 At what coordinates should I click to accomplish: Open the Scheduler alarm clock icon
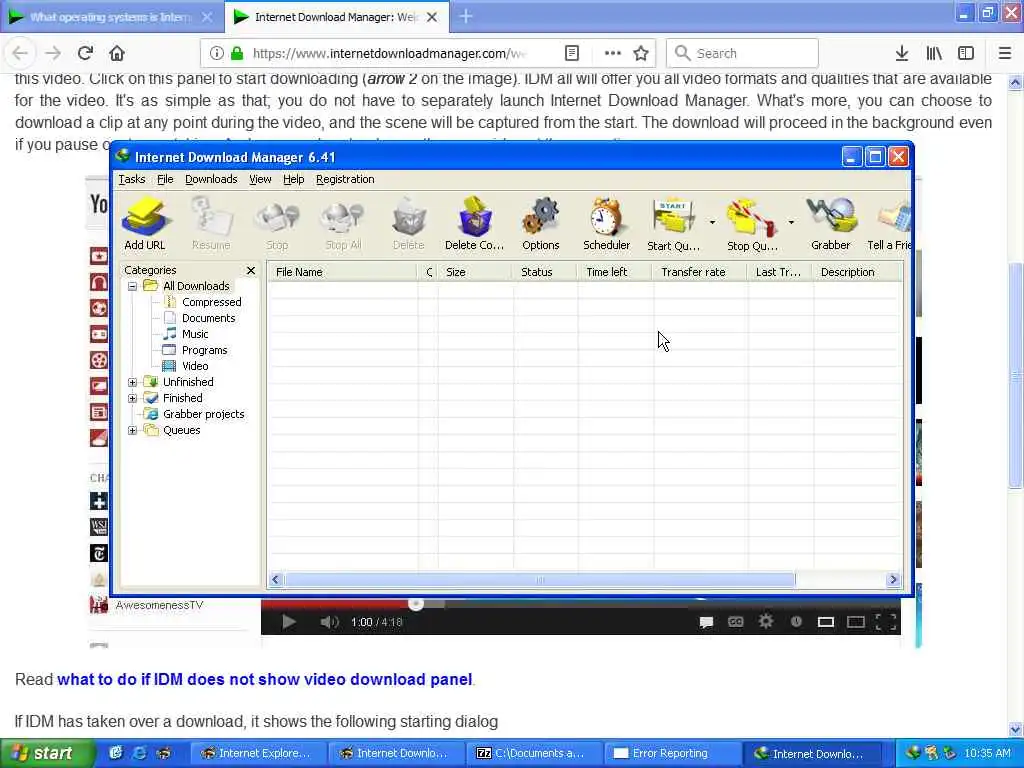click(x=606, y=224)
